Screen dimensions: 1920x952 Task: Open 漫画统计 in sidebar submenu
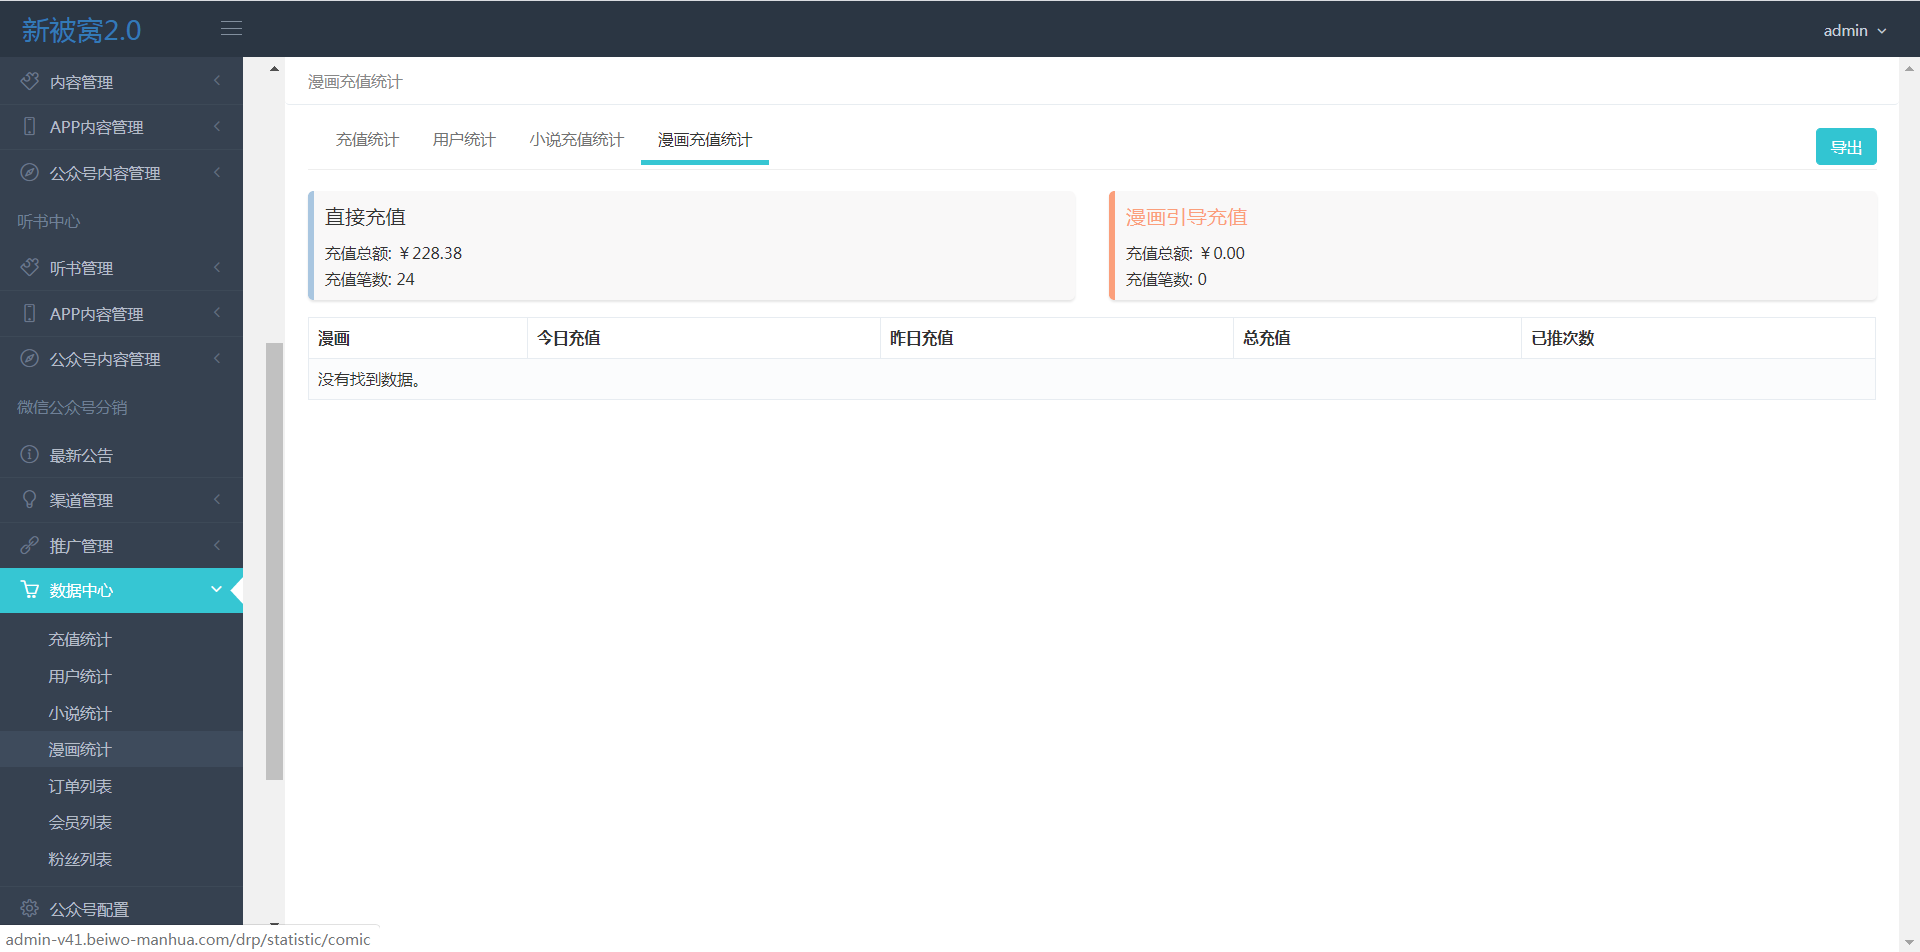(x=80, y=749)
